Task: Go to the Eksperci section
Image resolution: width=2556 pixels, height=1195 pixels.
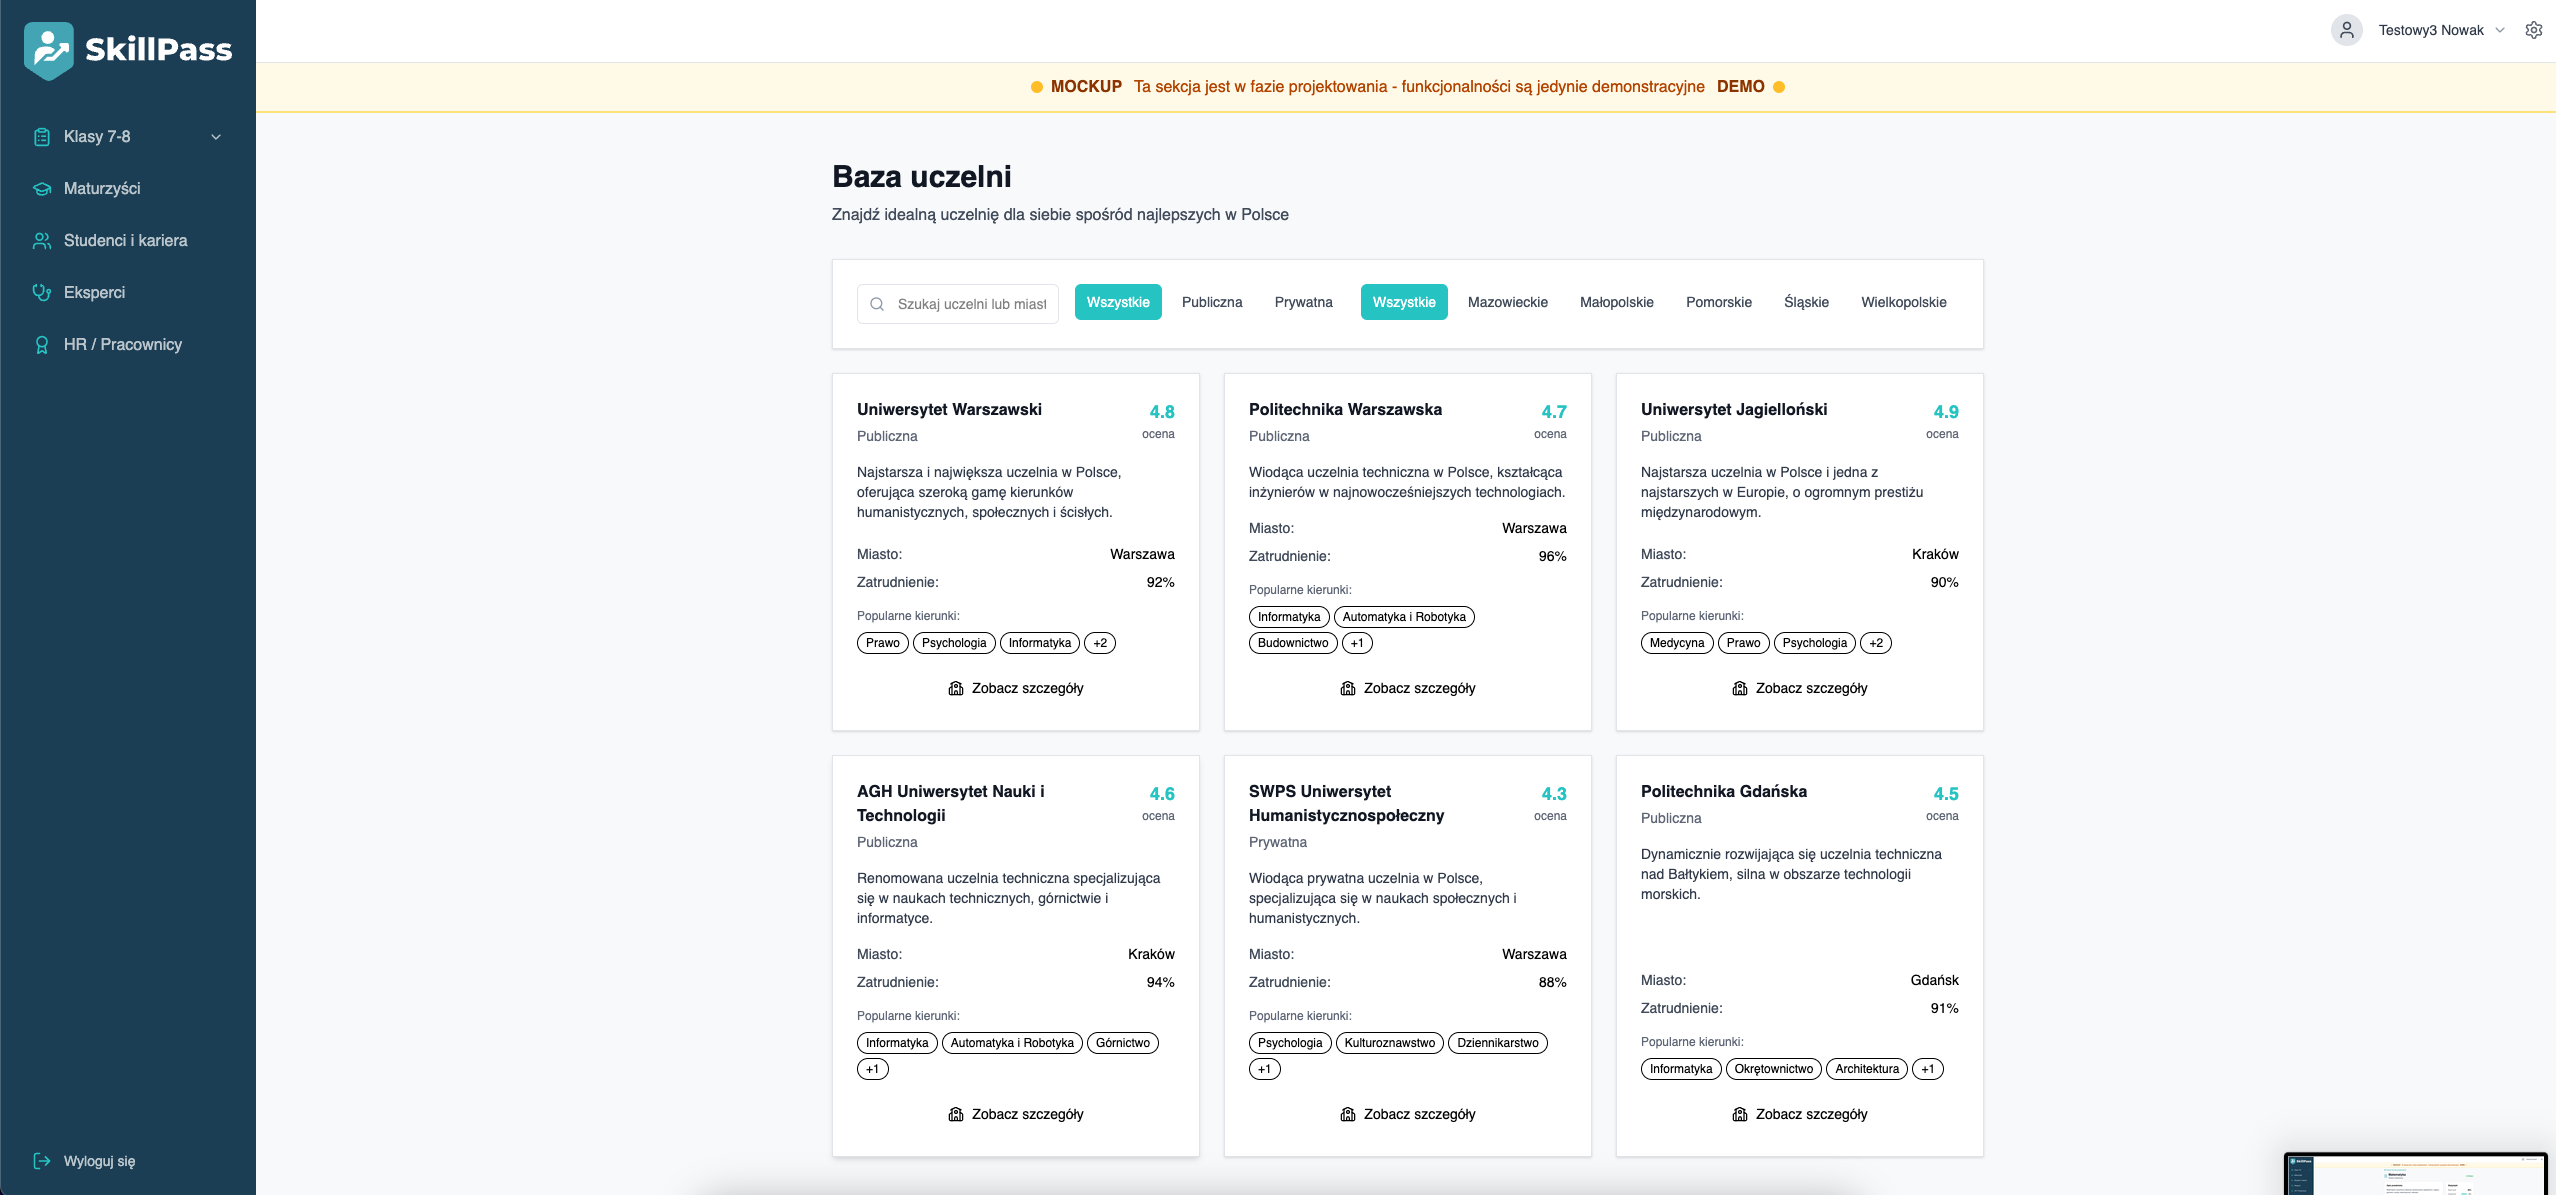Action: (128, 293)
